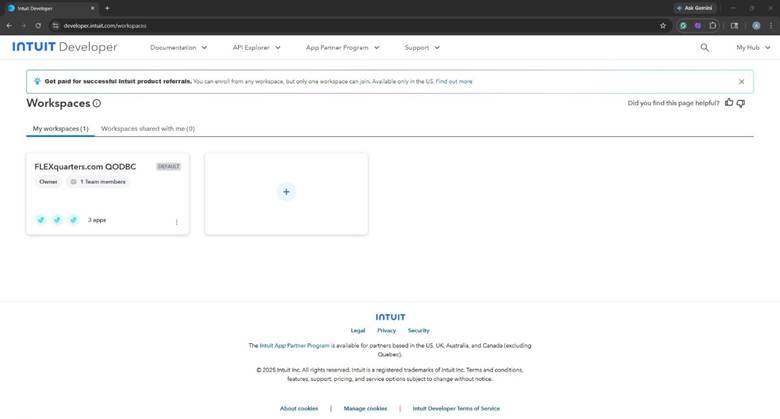Screen dimensions: 780x419
Task: Reload the page with the refresh icon
Action: click(x=38, y=25)
